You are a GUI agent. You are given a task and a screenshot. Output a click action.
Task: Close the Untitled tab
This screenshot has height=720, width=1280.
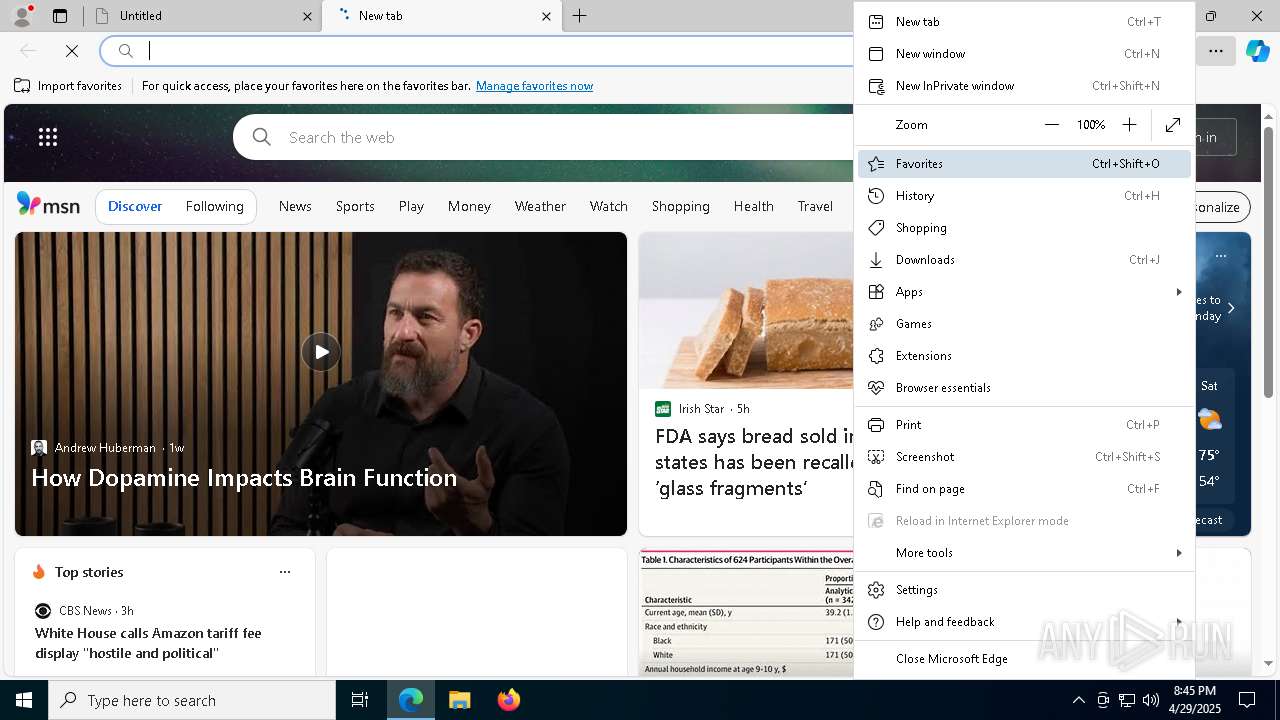point(307,16)
